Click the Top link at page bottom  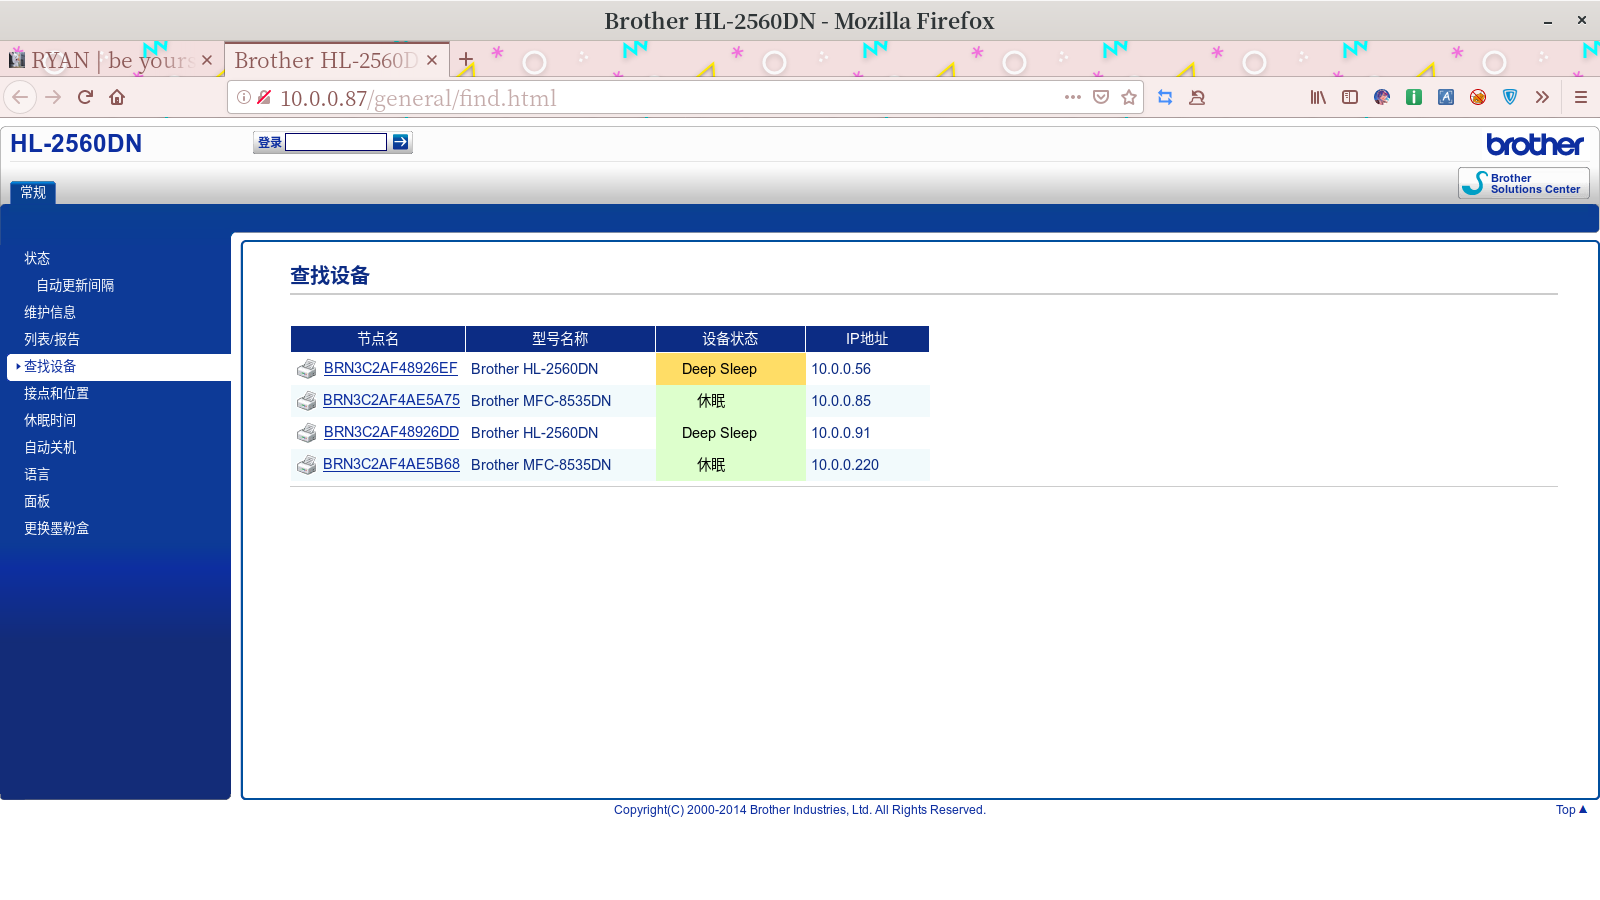pyautogui.click(x=1571, y=810)
